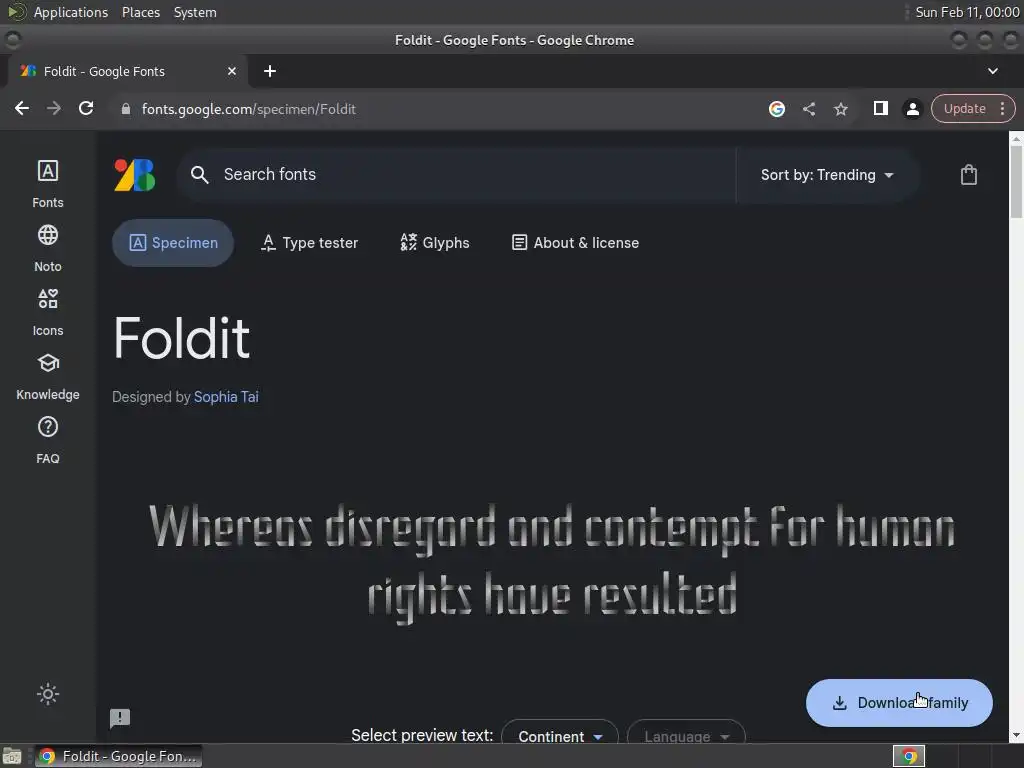Screen dimensions: 1024x768
Task: Open the browser side panel
Action: [x=880, y=108]
